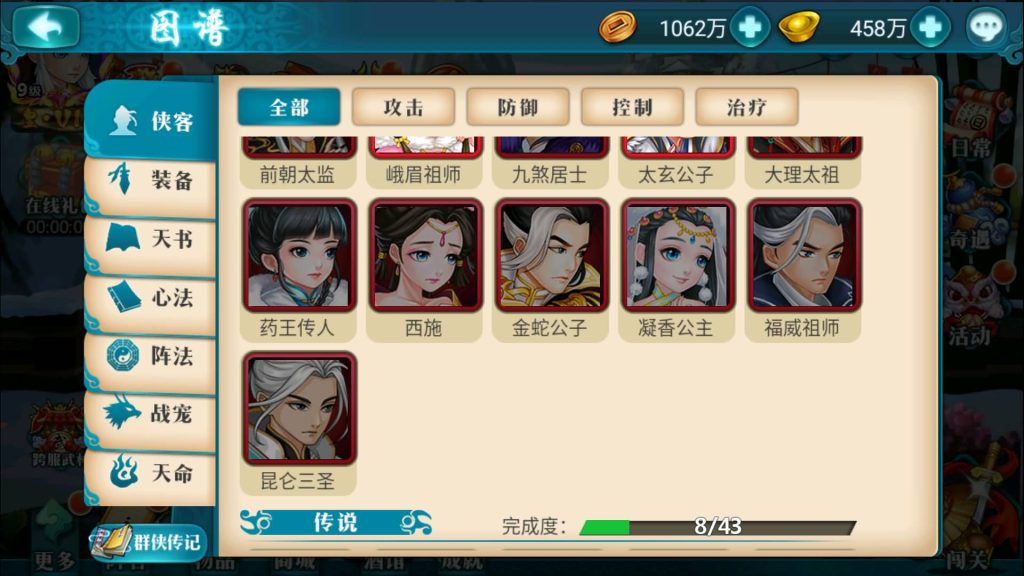Select the 战宠 dragon category
This screenshot has width=1024, height=576.
click(x=151, y=414)
